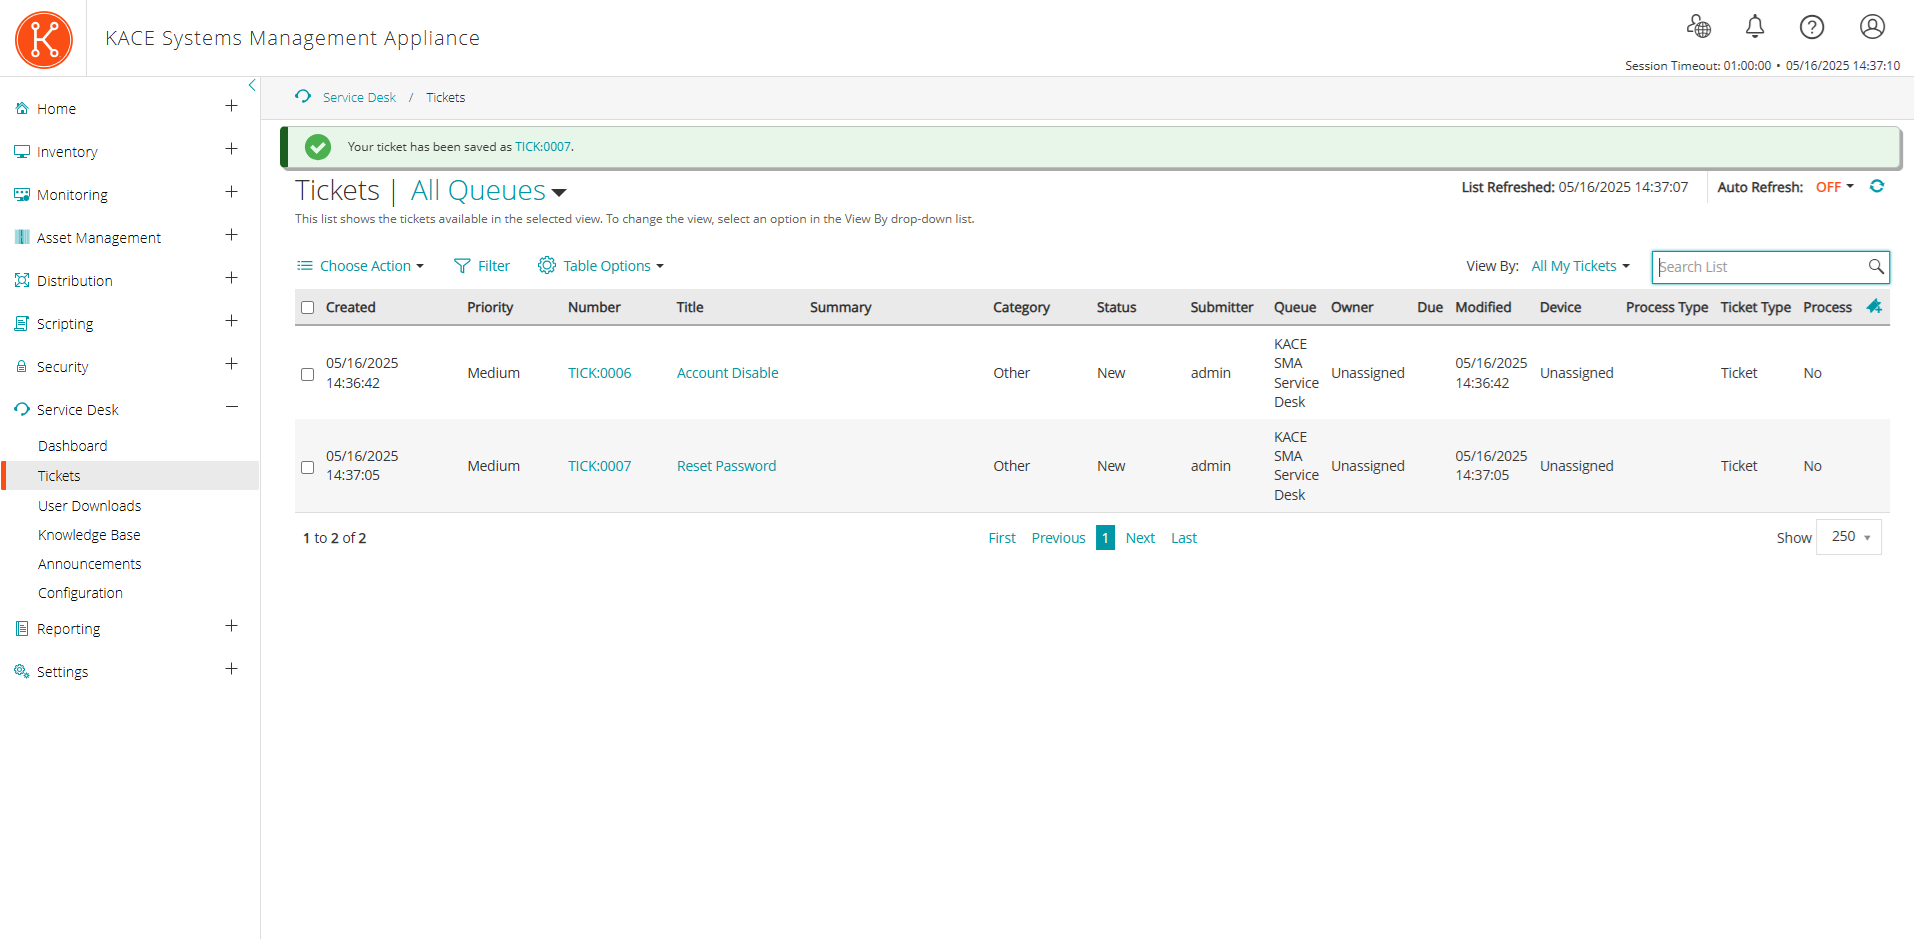Open the All Queues dropdown
Image resolution: width=1914 pixels, height=939 pixels.
coord(489,191)
